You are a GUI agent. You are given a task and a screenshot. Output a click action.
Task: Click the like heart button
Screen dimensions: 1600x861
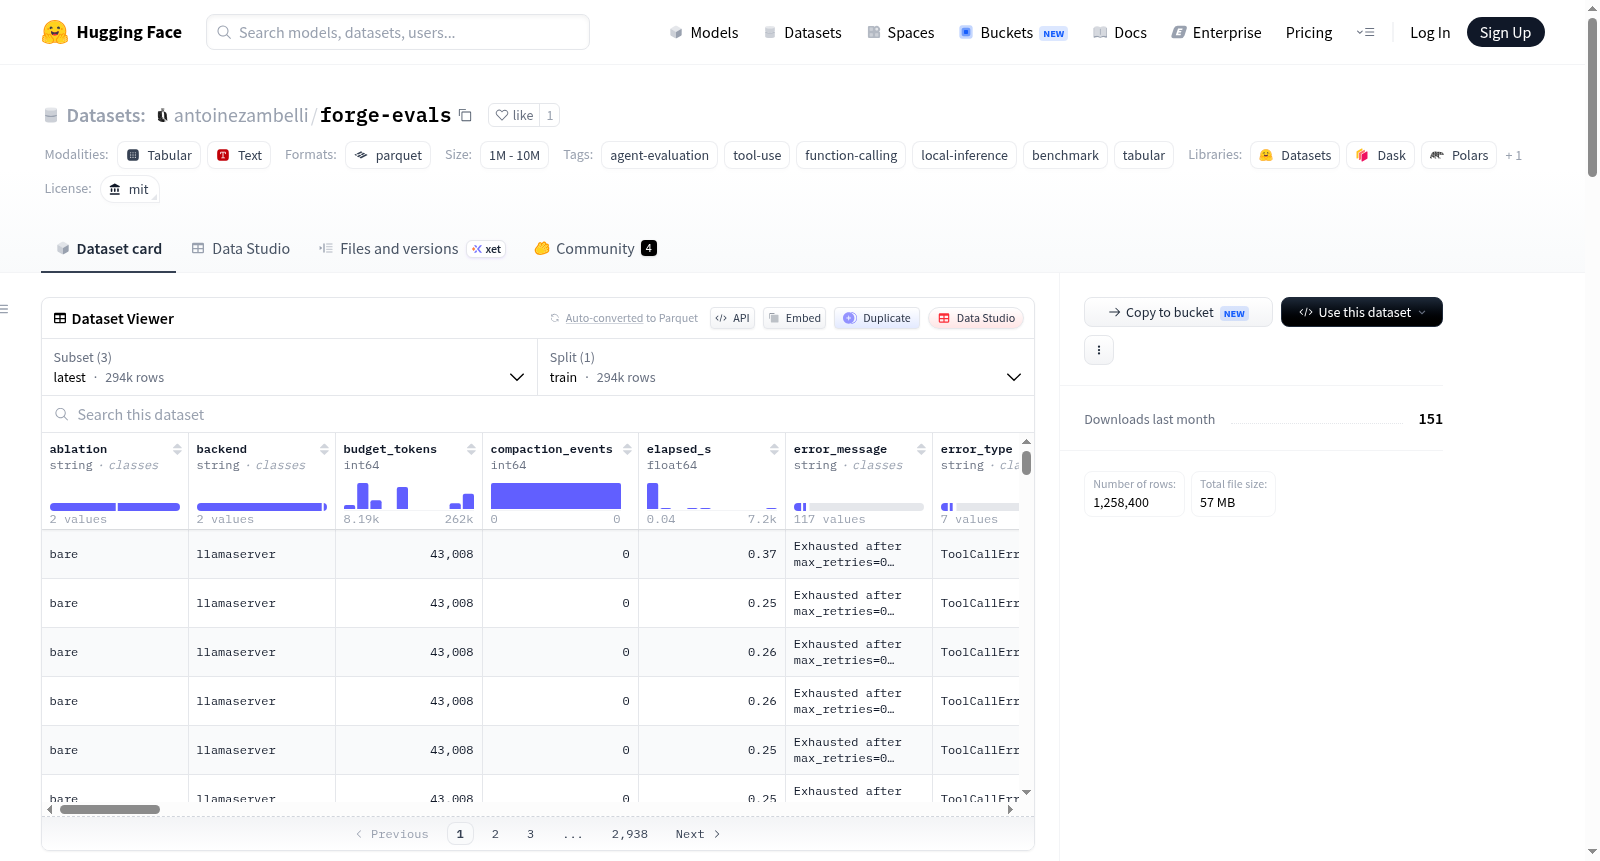pyautogui.click(x=514, y=115)
